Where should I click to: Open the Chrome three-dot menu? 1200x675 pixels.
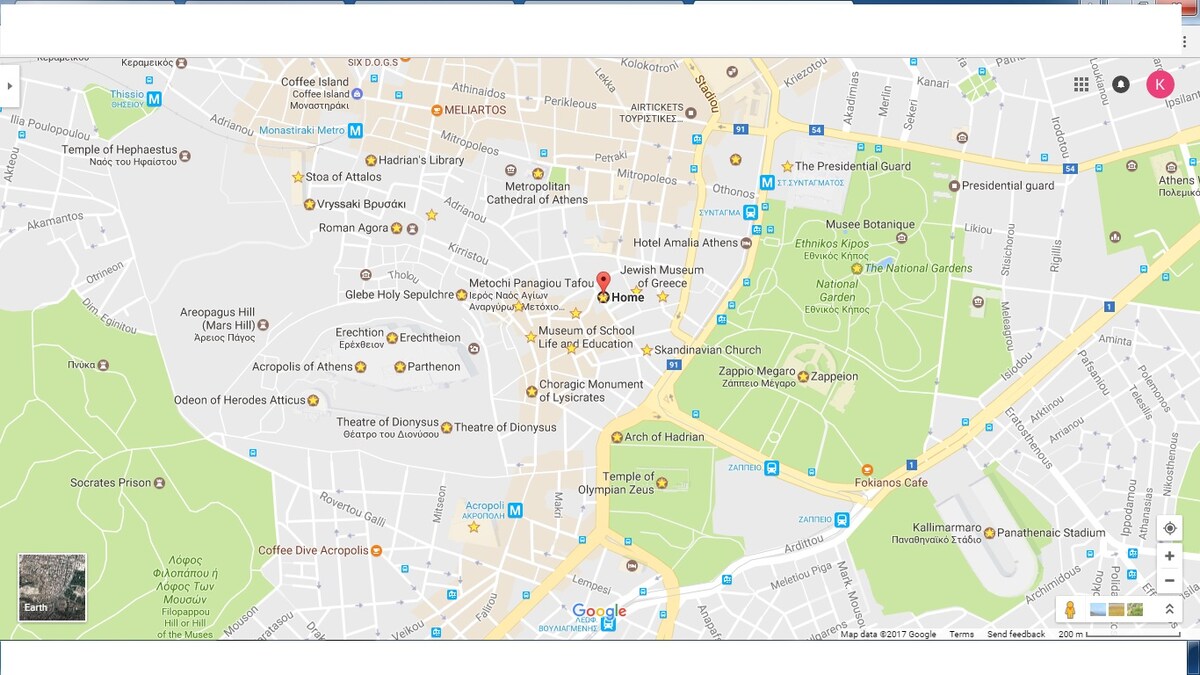click(x=1184, y=42)
